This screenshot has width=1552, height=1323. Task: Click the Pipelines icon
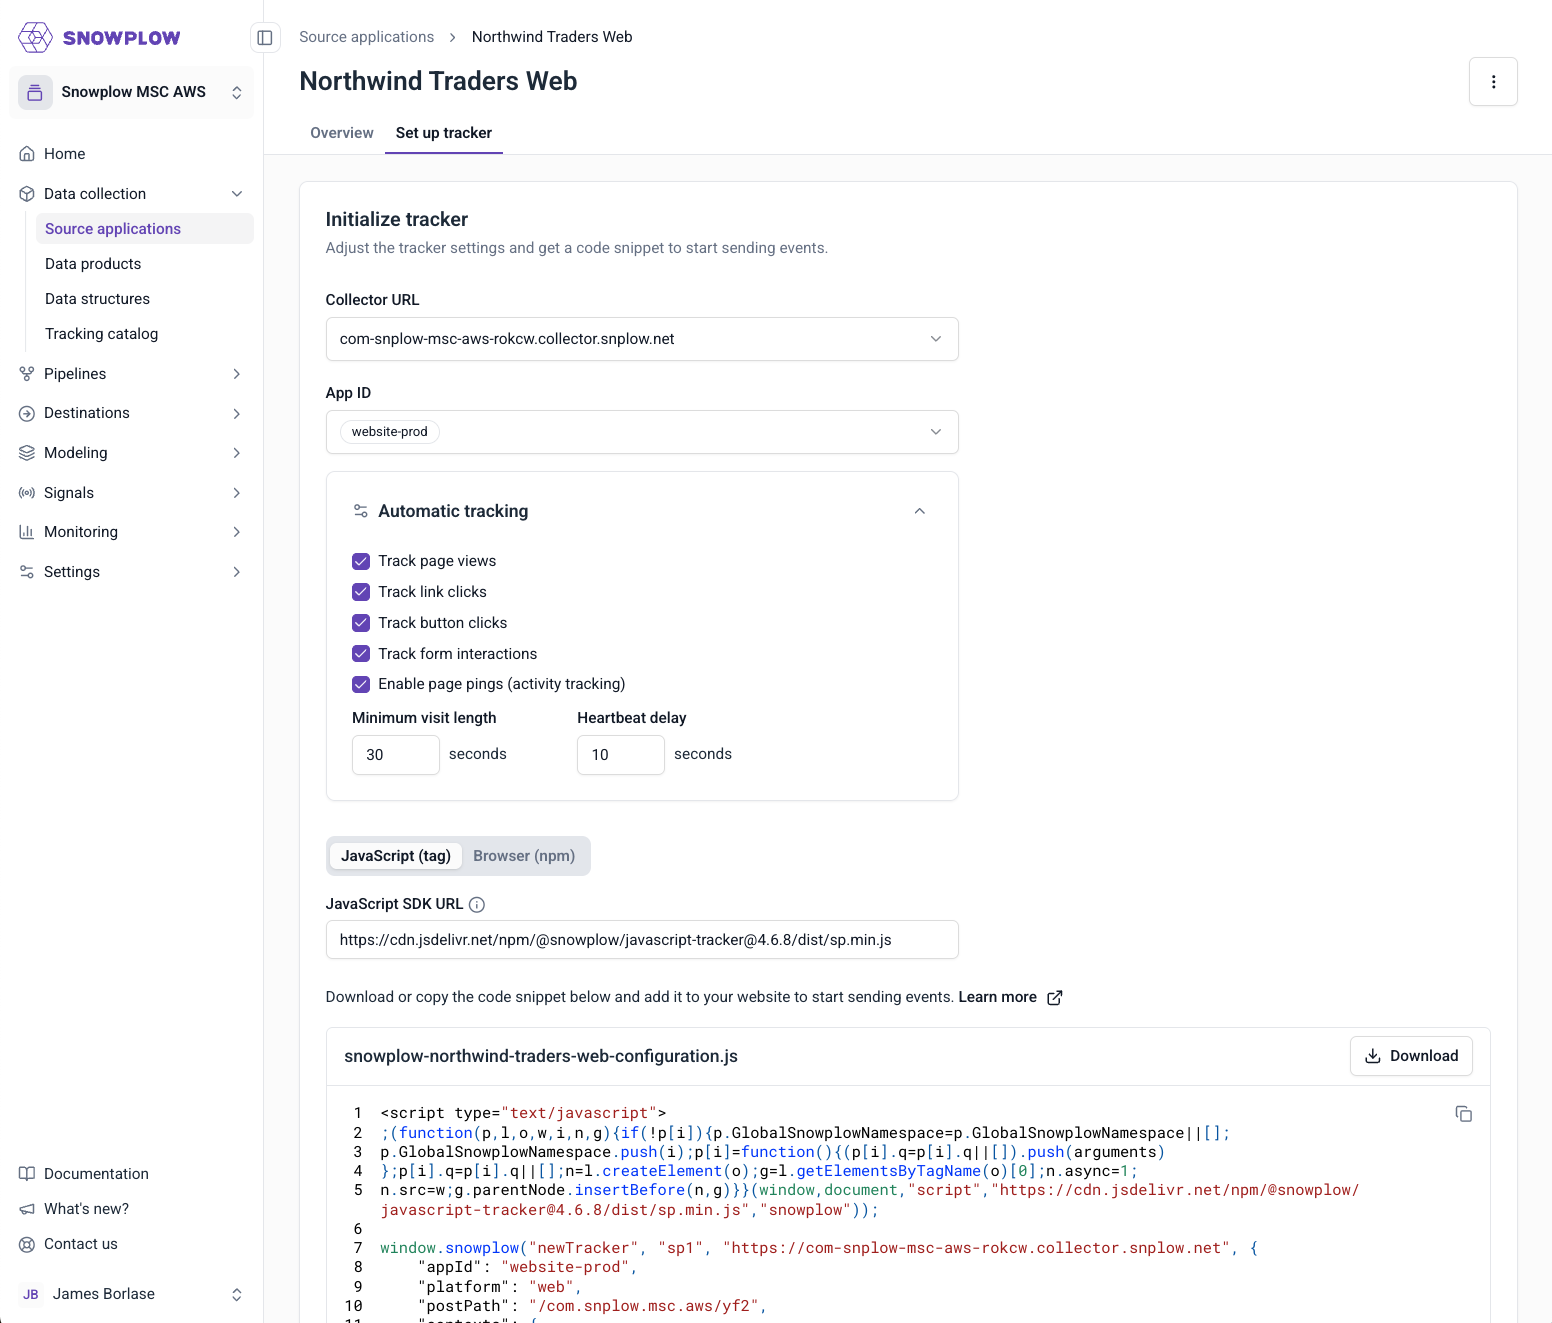point(27,374)
